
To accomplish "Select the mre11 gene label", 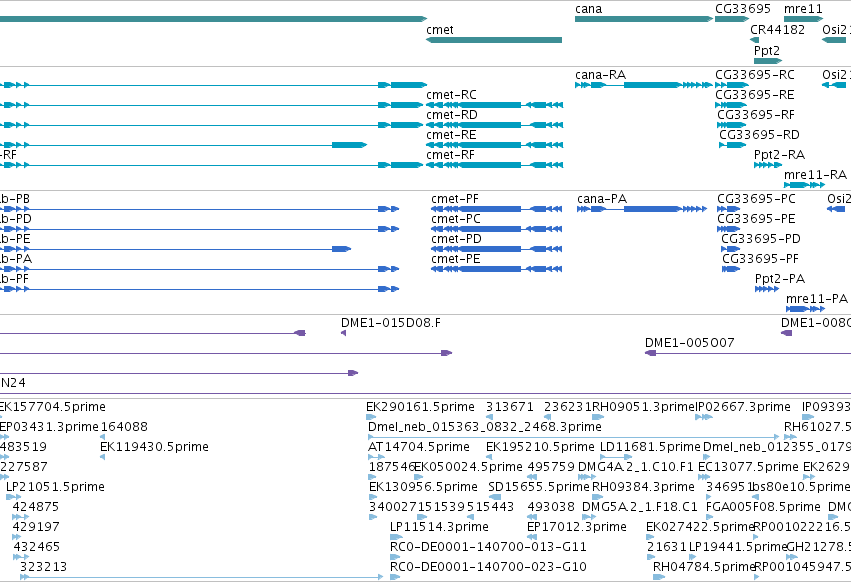I will 803,9.
